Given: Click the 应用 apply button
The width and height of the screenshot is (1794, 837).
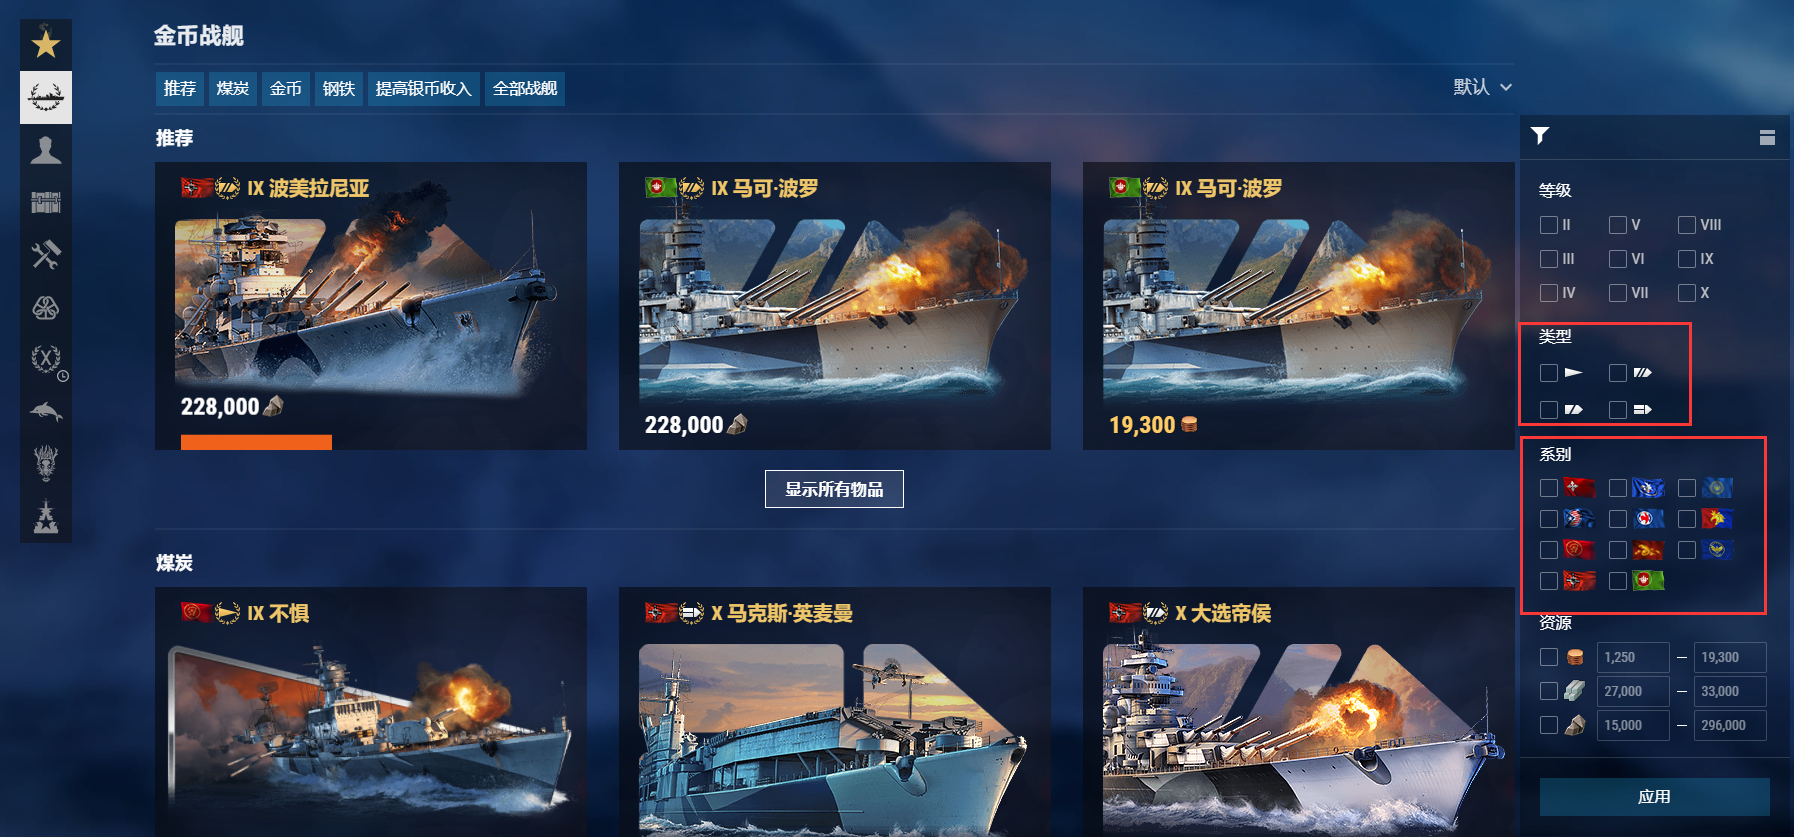Looking at the screenshot, I should (1654, 797).
